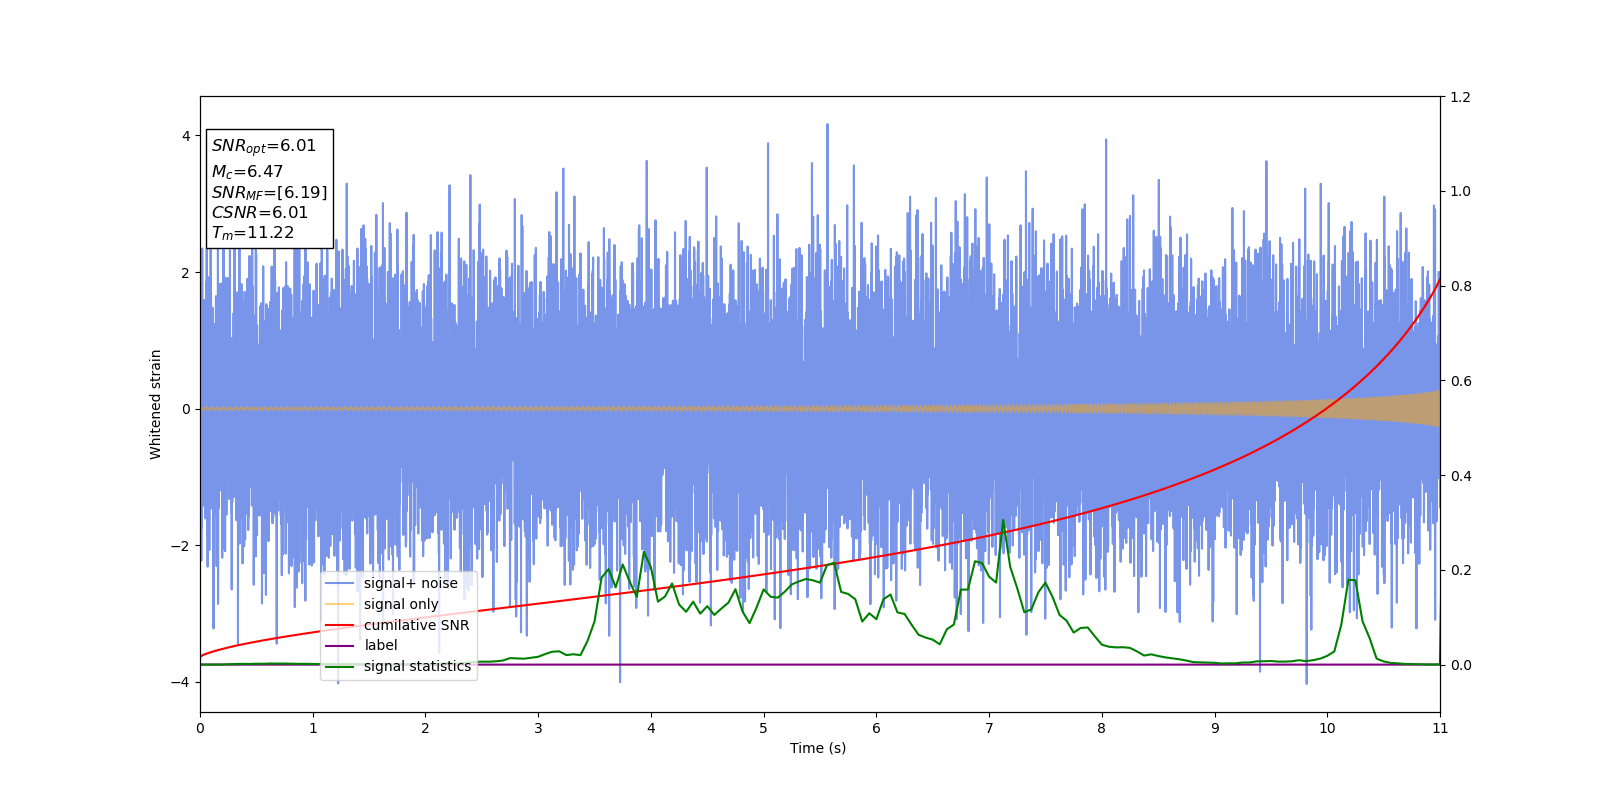Click the 'Time (s)' x-axis label
1600x800 pixels.
[818, 748]
